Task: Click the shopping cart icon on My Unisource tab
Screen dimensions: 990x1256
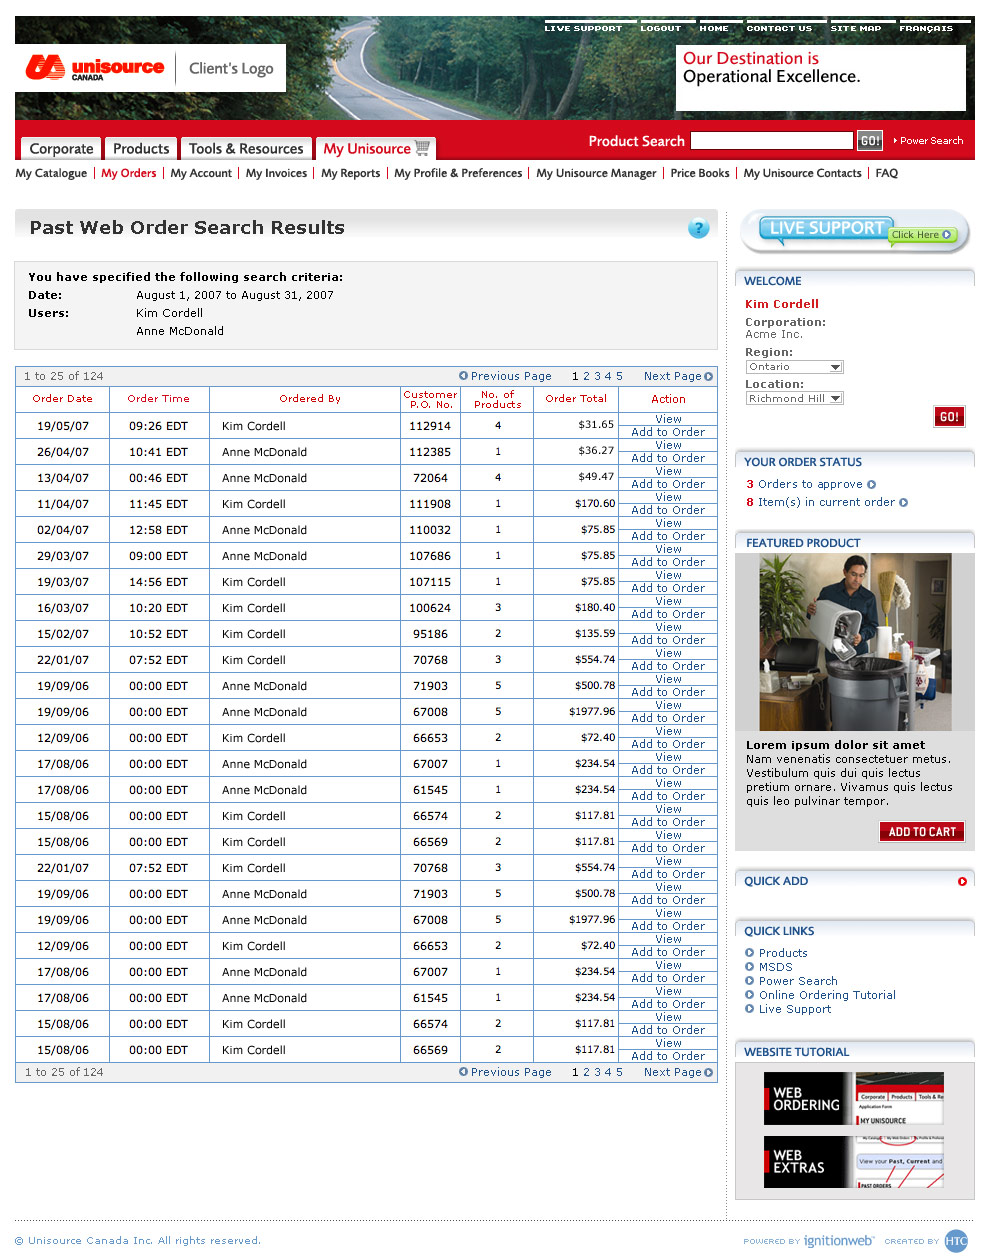Action: (x=423, y=148)
